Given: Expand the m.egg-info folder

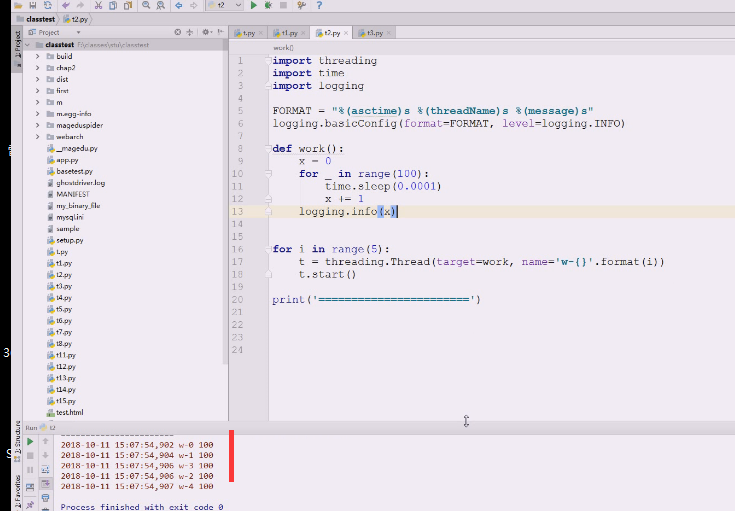Looking at the screenshot, I should 38,113.
